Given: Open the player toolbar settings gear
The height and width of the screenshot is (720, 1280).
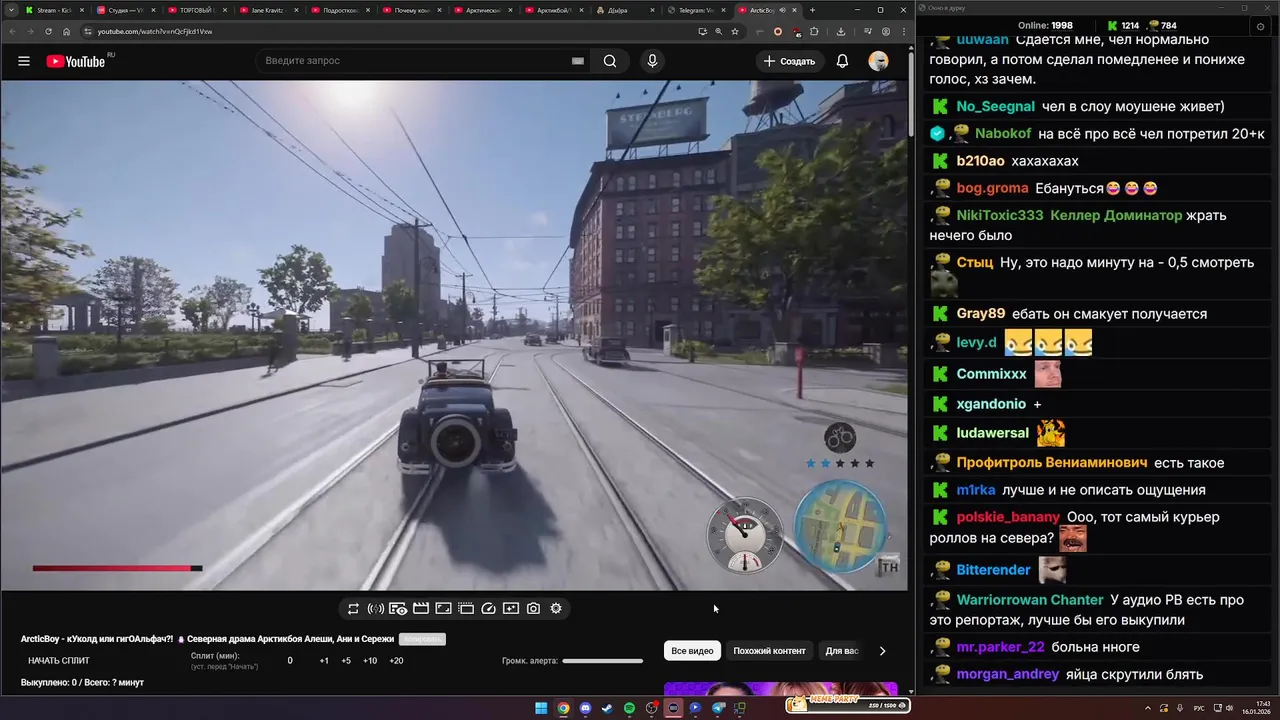Looking at the screenshot, I should 556,608.
